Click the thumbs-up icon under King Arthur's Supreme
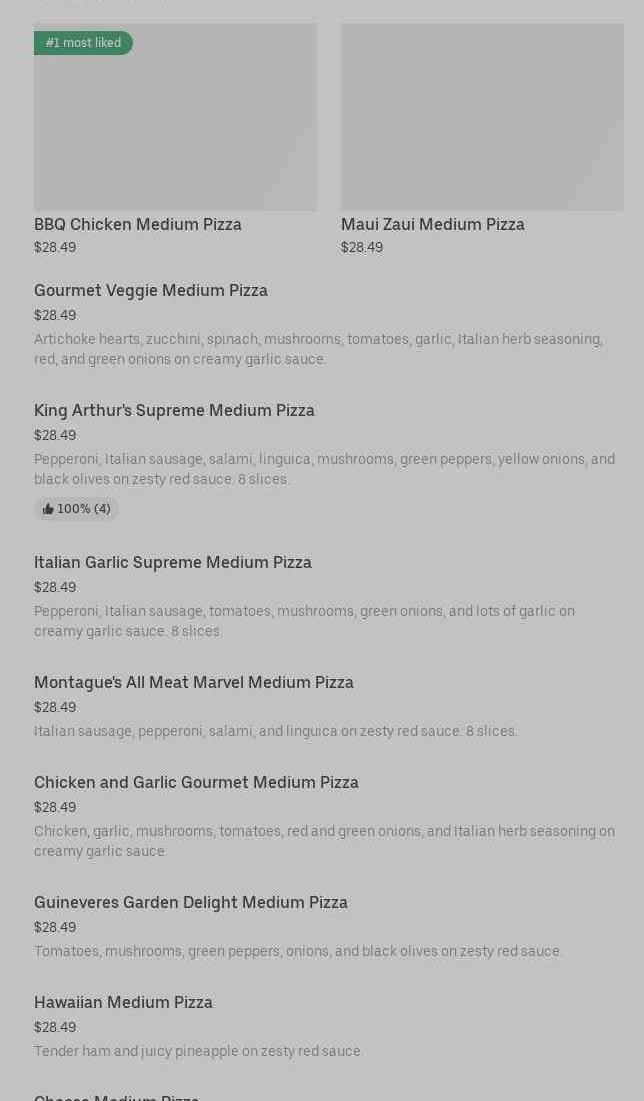The width and height of the screenshot is (644, 1101). [48, 509]
